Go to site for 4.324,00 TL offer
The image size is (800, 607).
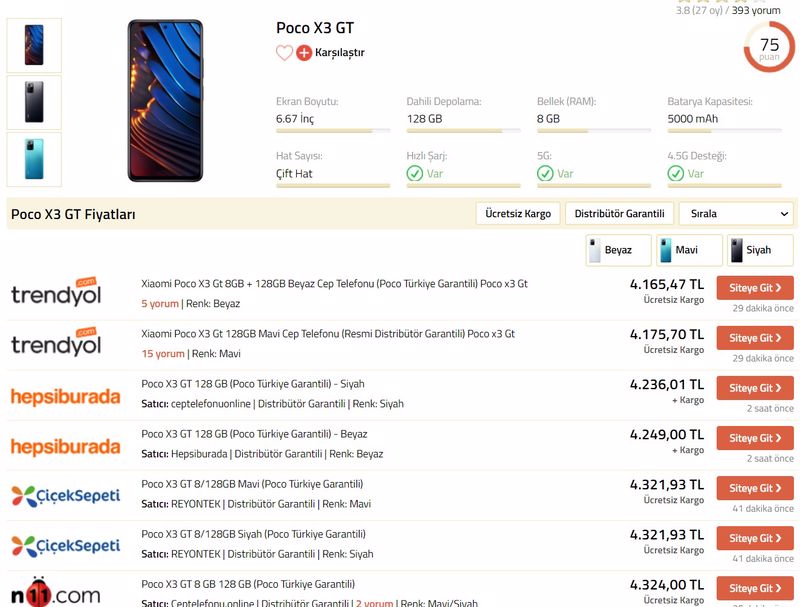coord(755,588)
